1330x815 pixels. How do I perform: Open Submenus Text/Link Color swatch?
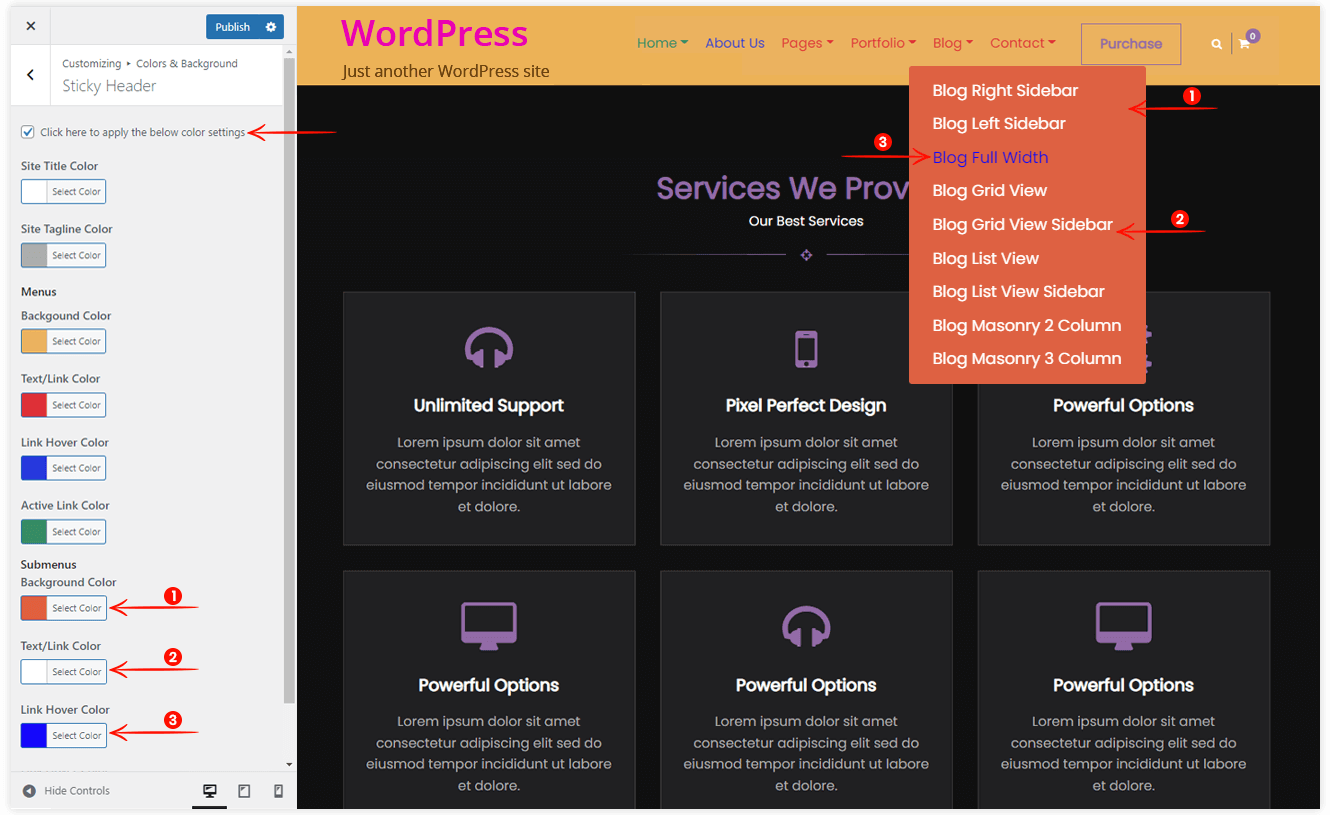(34, 672)
